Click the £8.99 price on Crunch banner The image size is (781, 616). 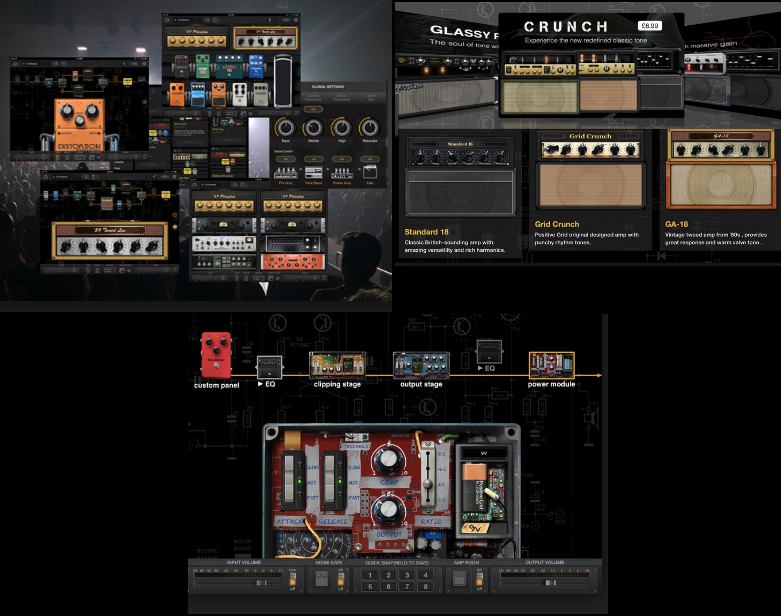click(x=650, y=25)
